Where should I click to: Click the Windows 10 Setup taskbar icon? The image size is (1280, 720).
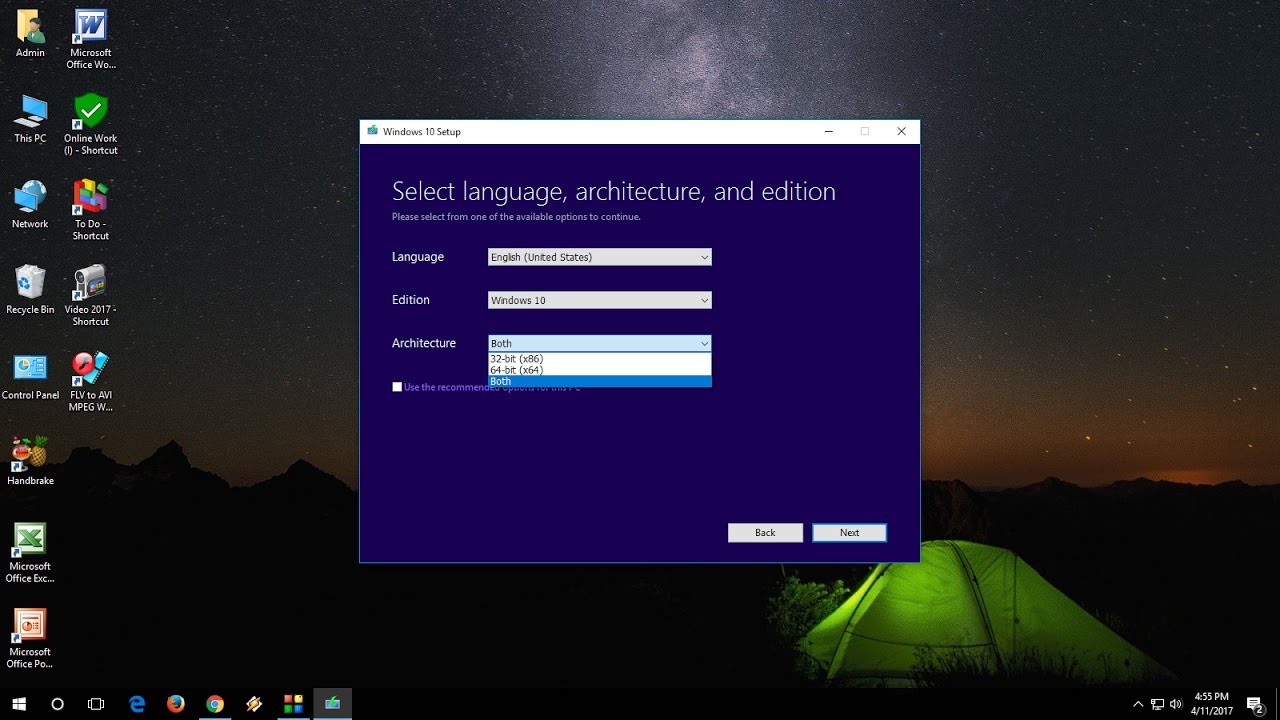pos(332,704)
